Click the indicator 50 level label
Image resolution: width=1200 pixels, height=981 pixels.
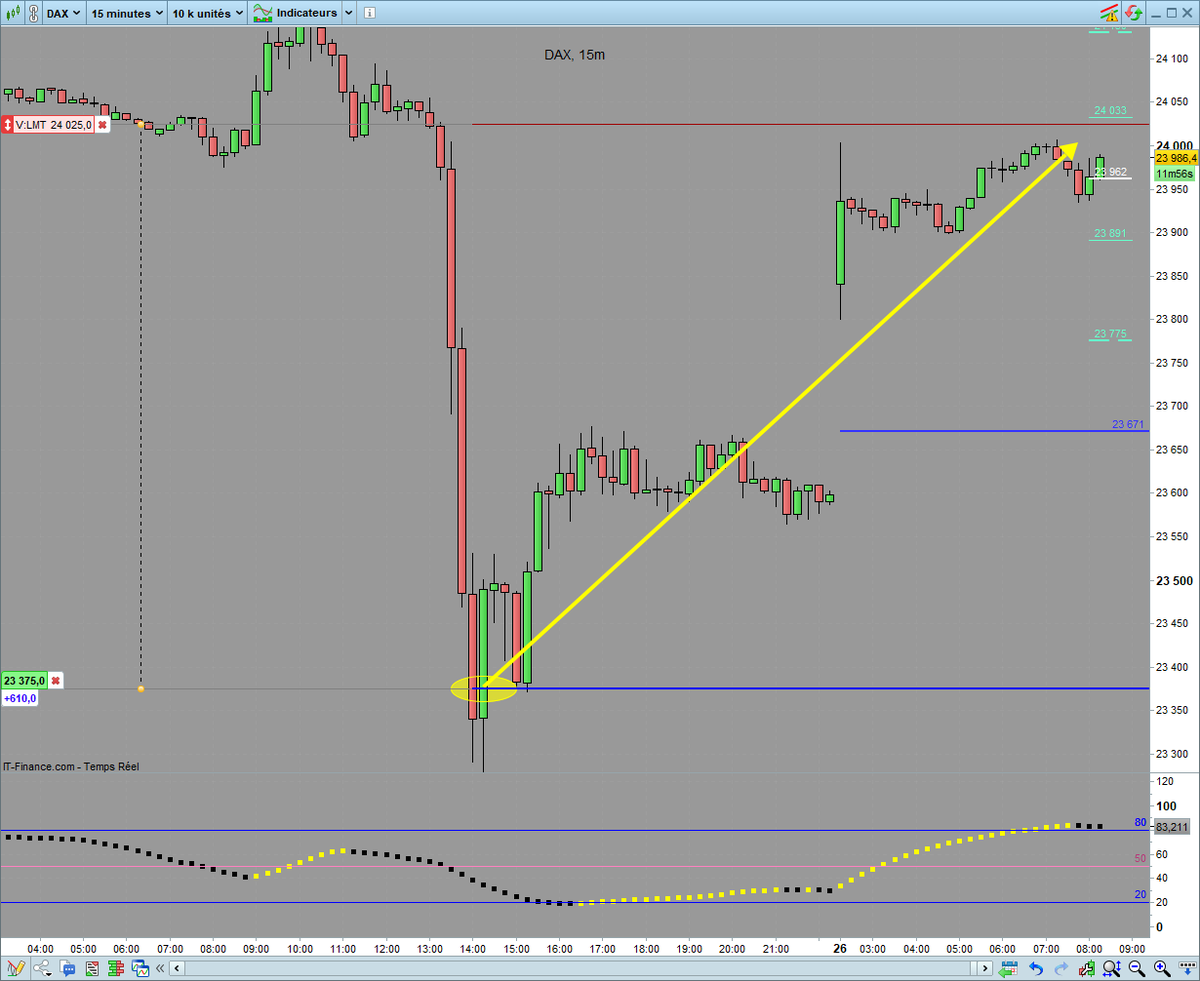pos(1140,858)
